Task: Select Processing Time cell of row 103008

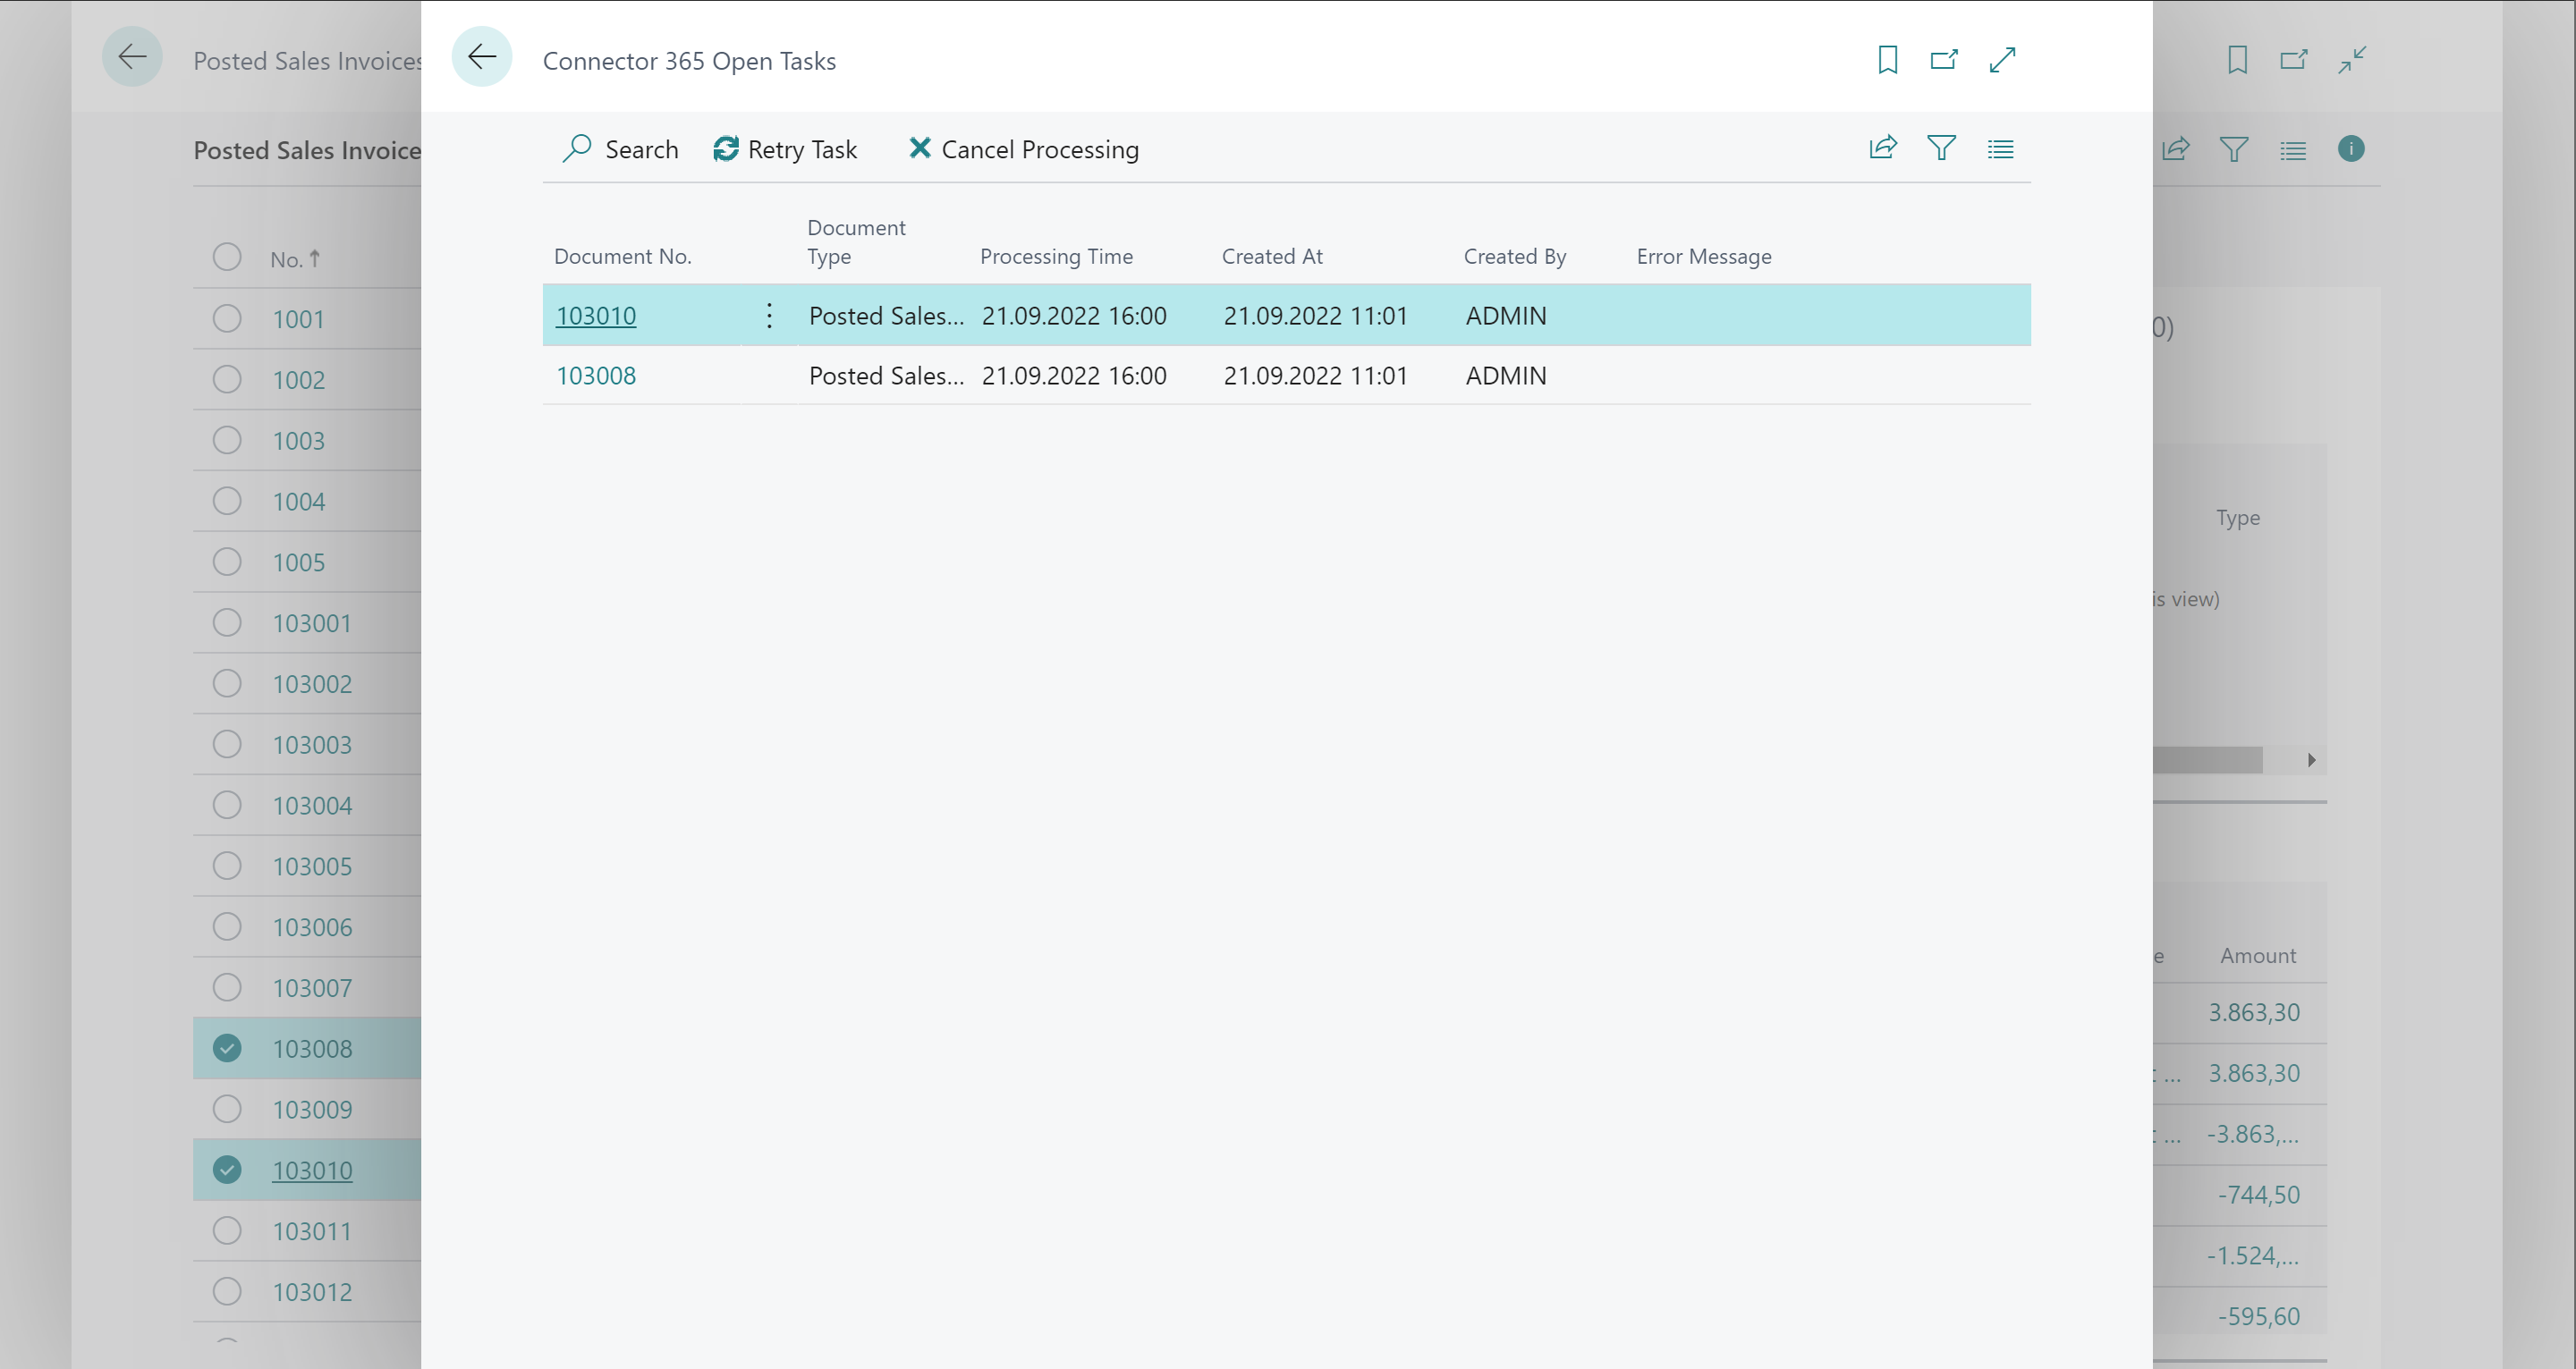Action: click(1074, 376)
